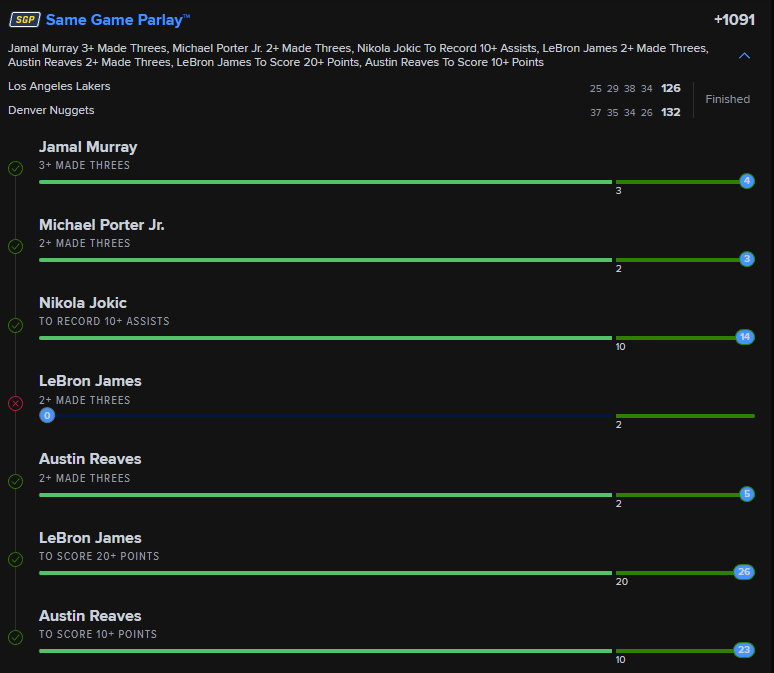
Task: Click the Nuggets first quarter score 37
Action: click(x=596, y=113)
